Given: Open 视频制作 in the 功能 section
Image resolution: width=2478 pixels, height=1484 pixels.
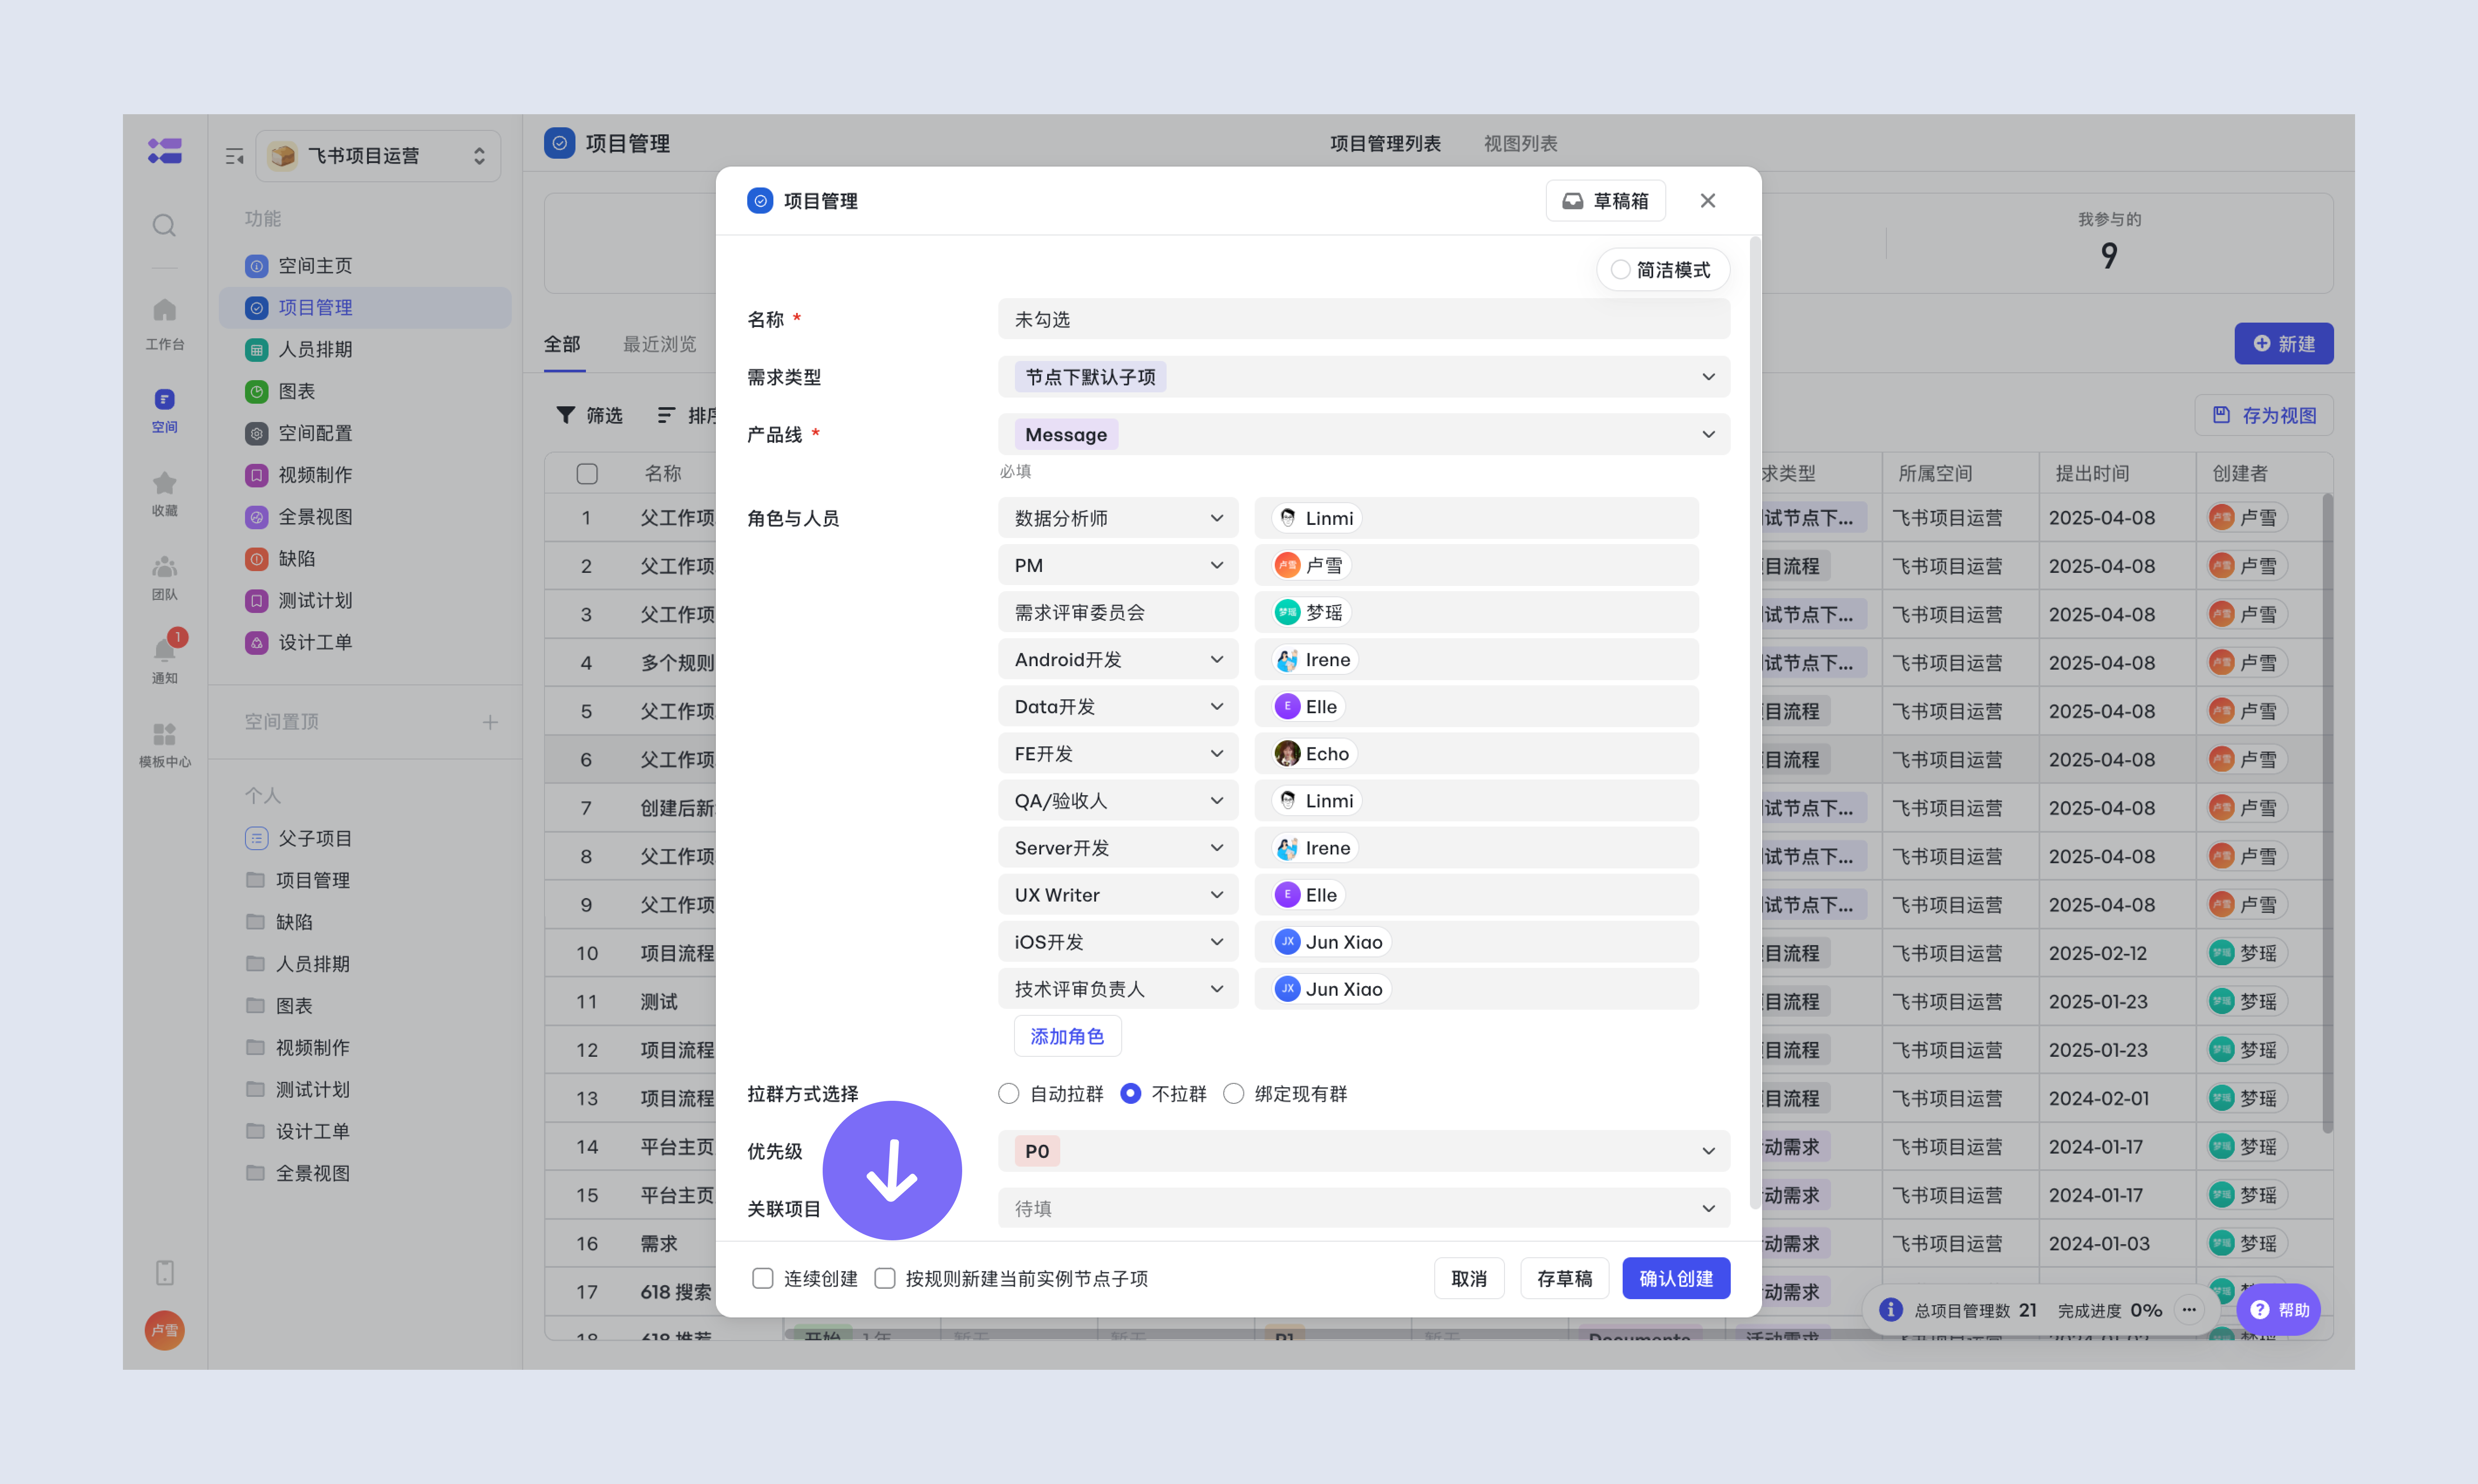Looking at the screenshot, I should (365, 475).
